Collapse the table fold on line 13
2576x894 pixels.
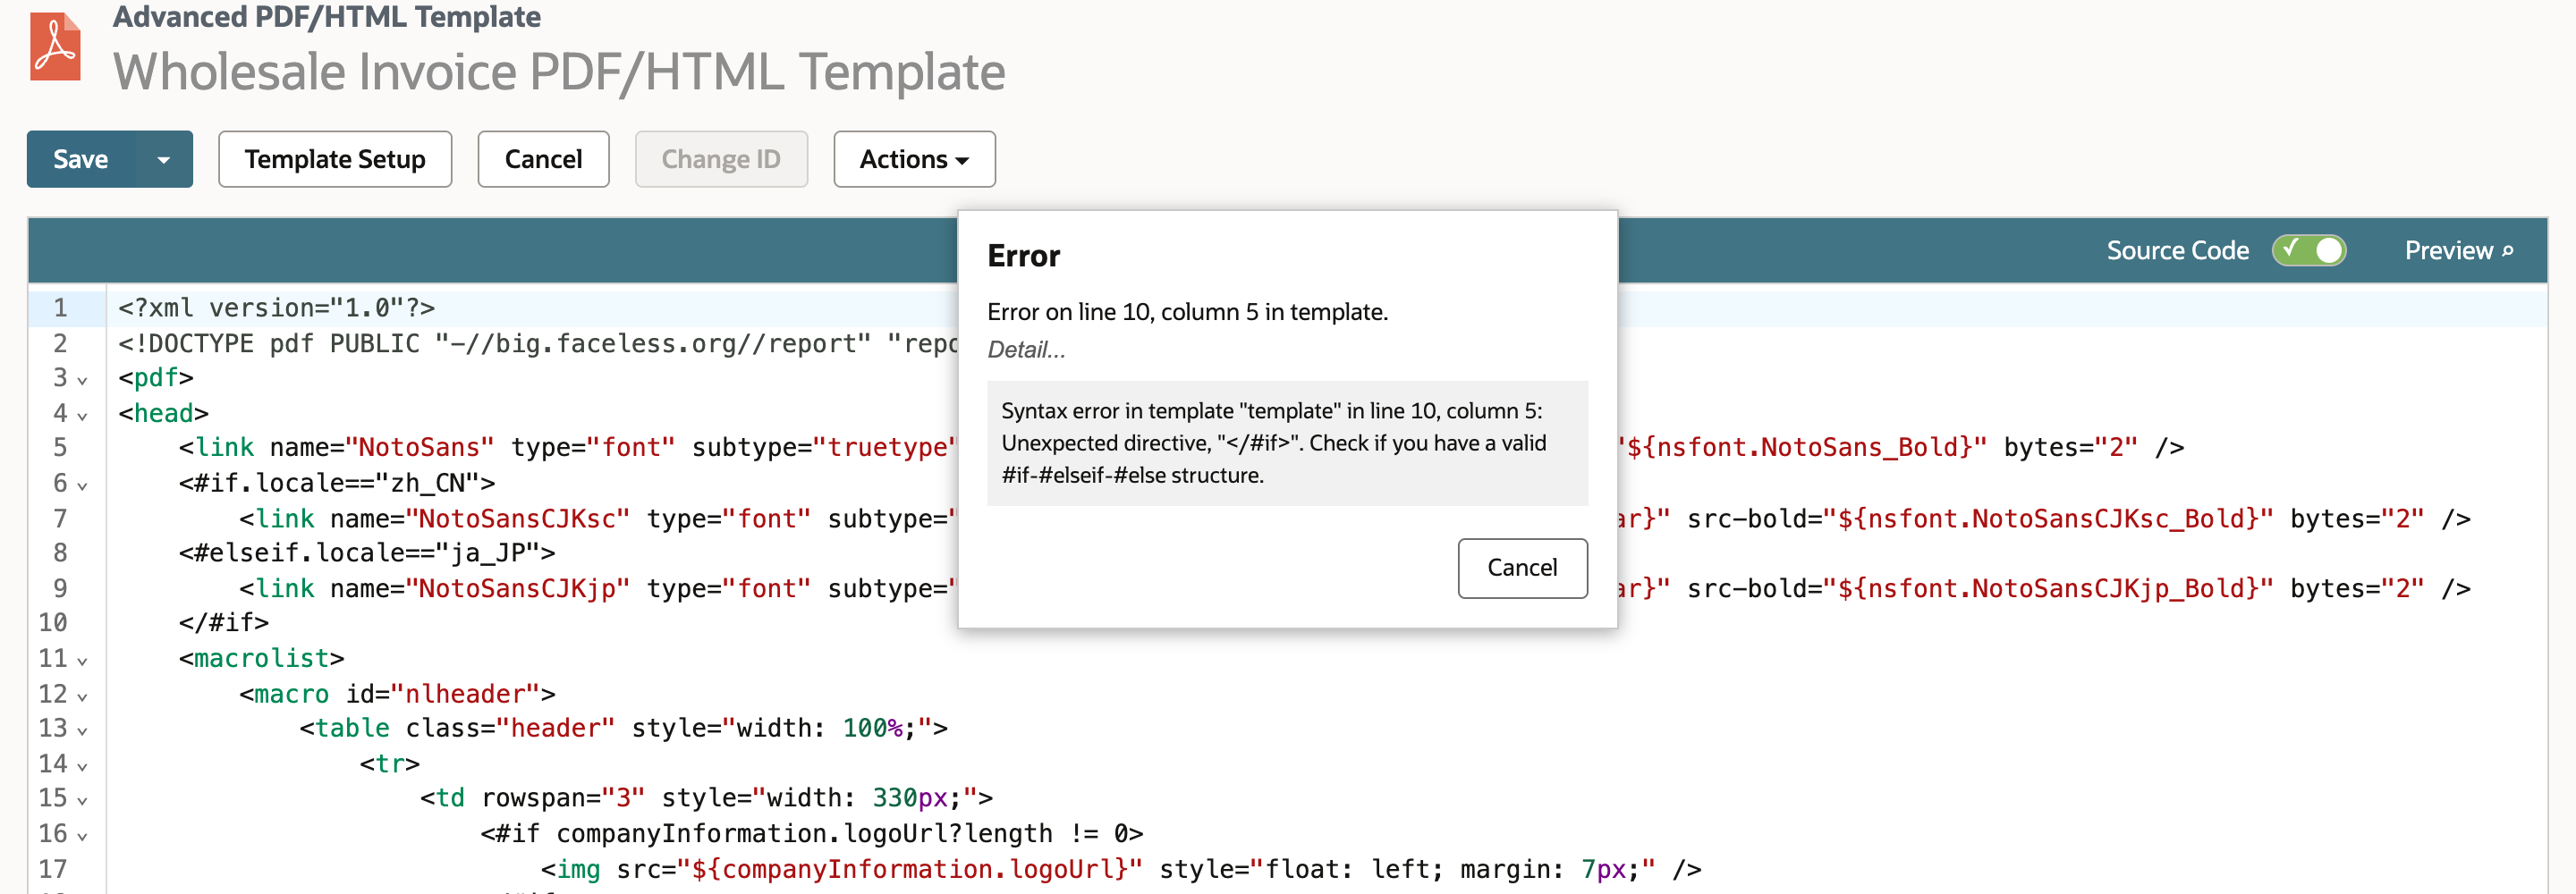pyautogui.click(x=82, y=731)
